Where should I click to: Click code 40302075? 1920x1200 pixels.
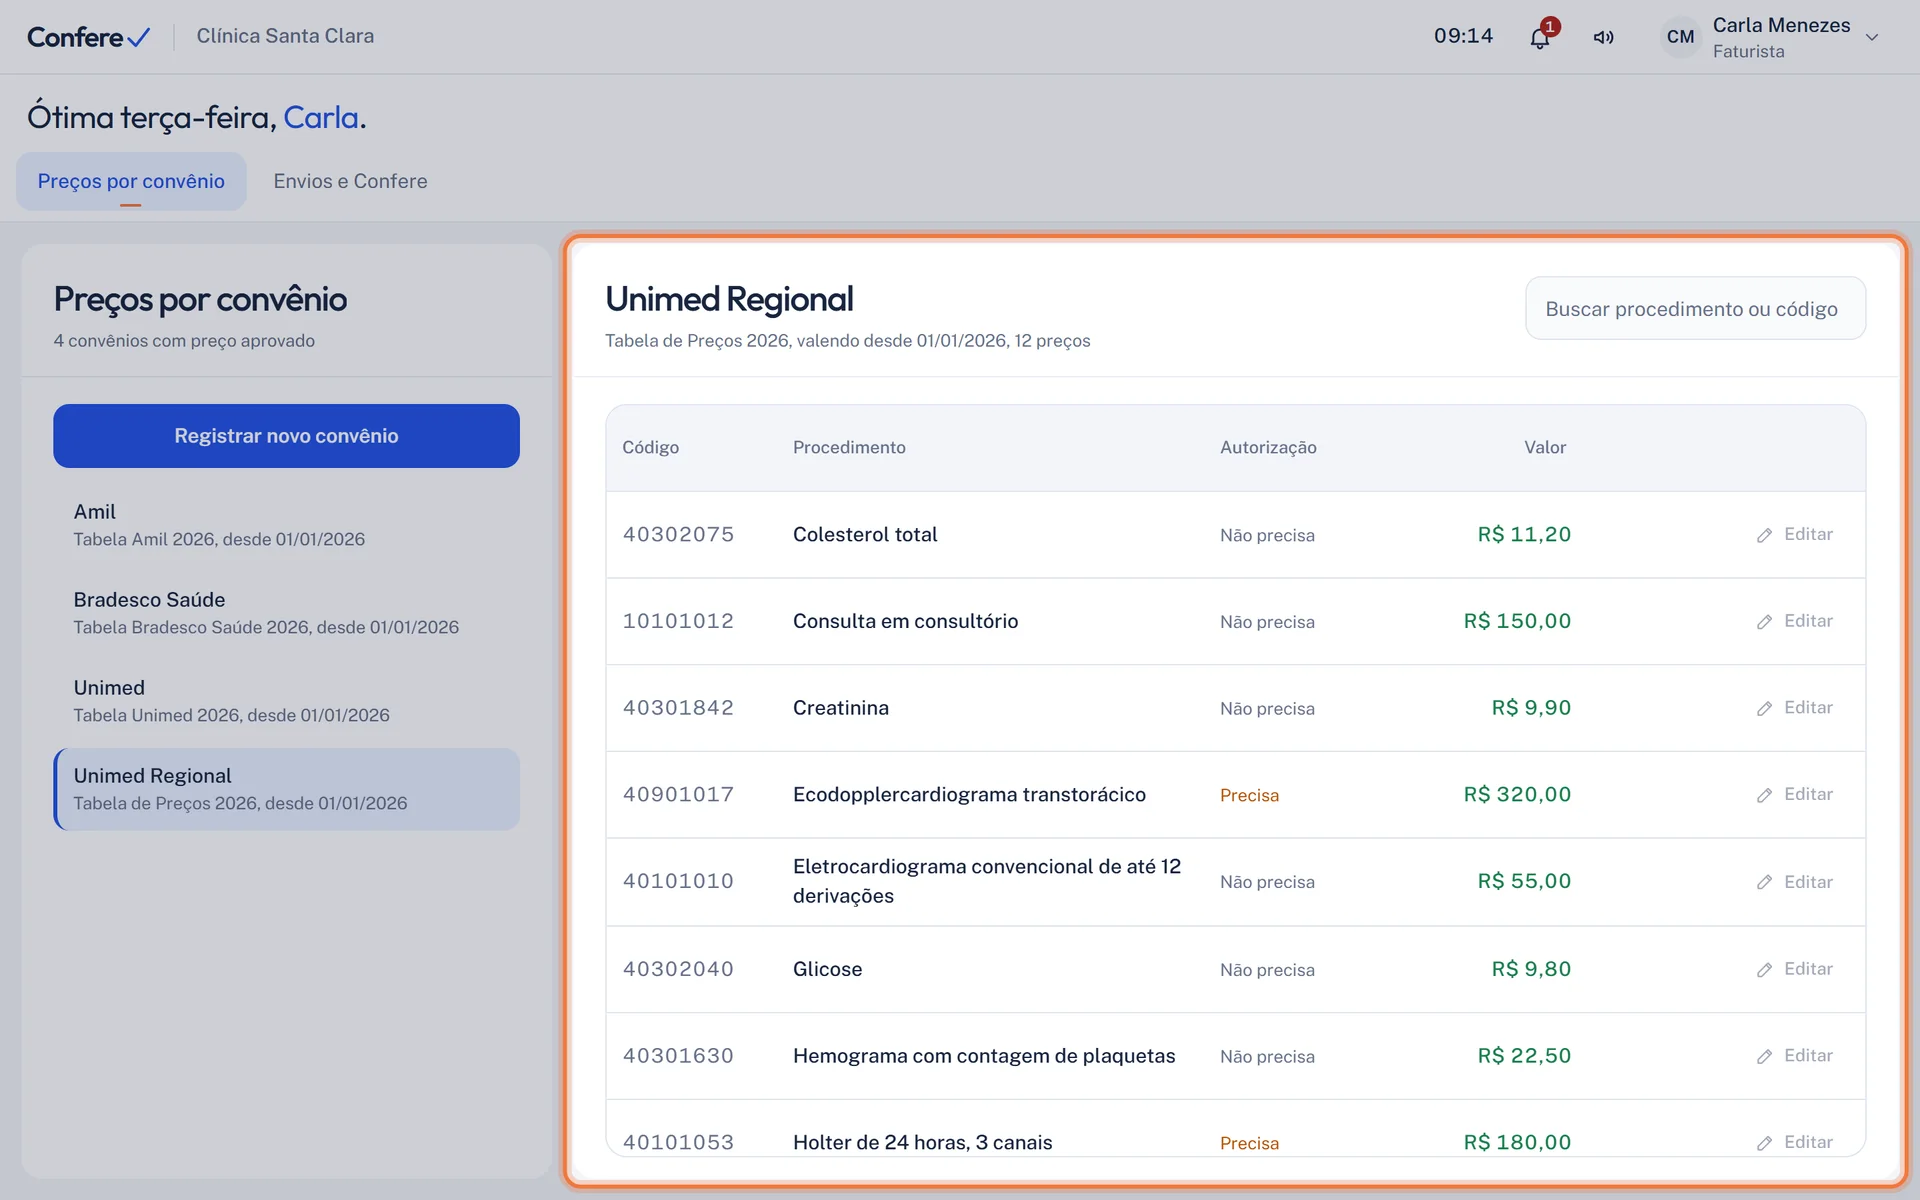678,534
